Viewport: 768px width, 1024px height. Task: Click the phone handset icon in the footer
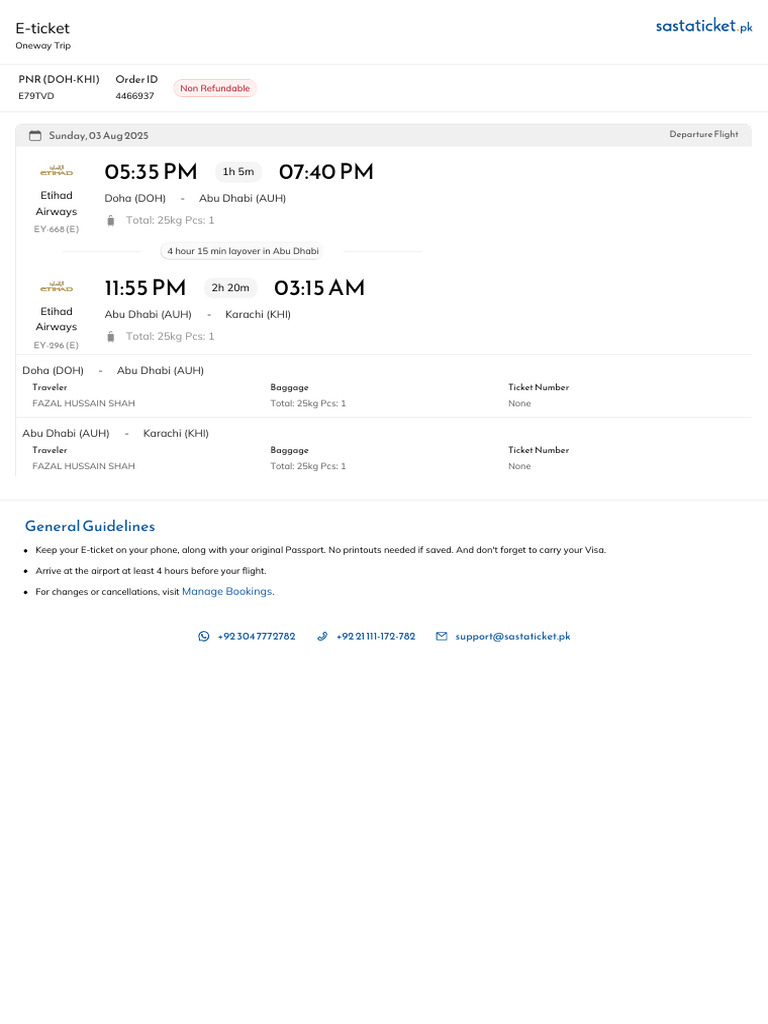(x=322, y=636)
